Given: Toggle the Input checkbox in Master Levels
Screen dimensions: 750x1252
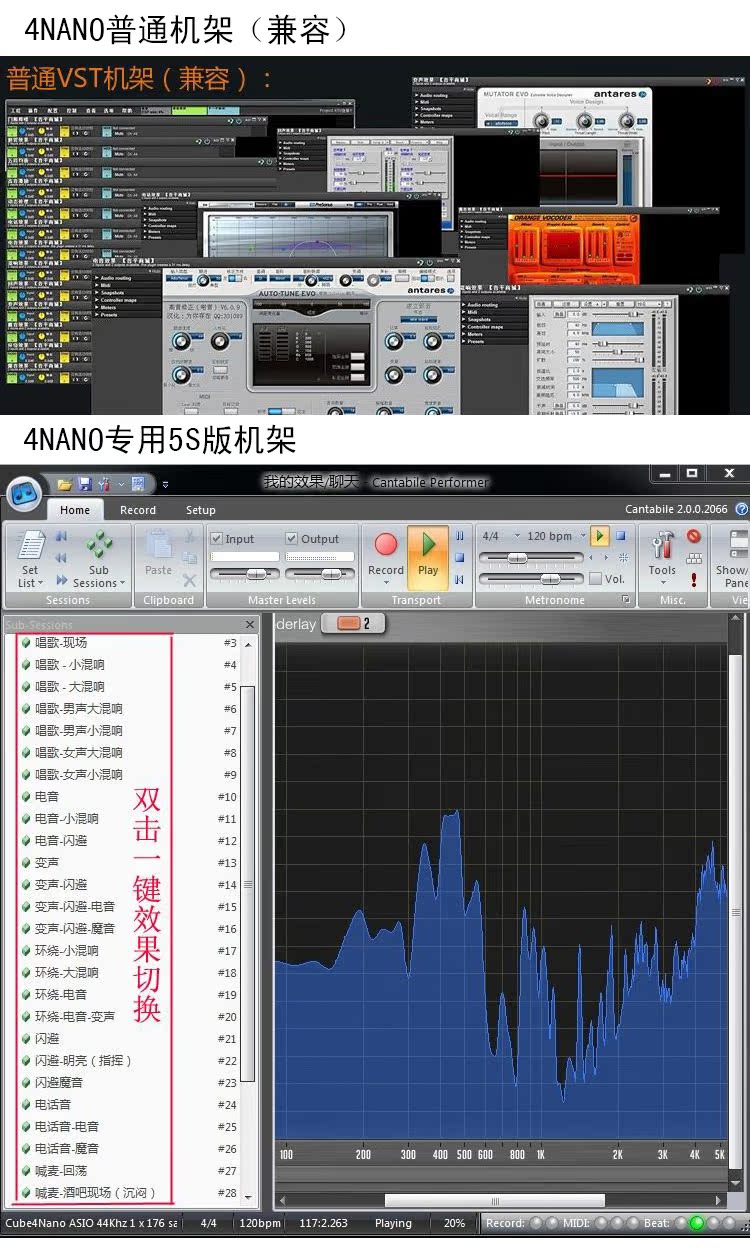Looking at the screenshot, I should (217, 538).
